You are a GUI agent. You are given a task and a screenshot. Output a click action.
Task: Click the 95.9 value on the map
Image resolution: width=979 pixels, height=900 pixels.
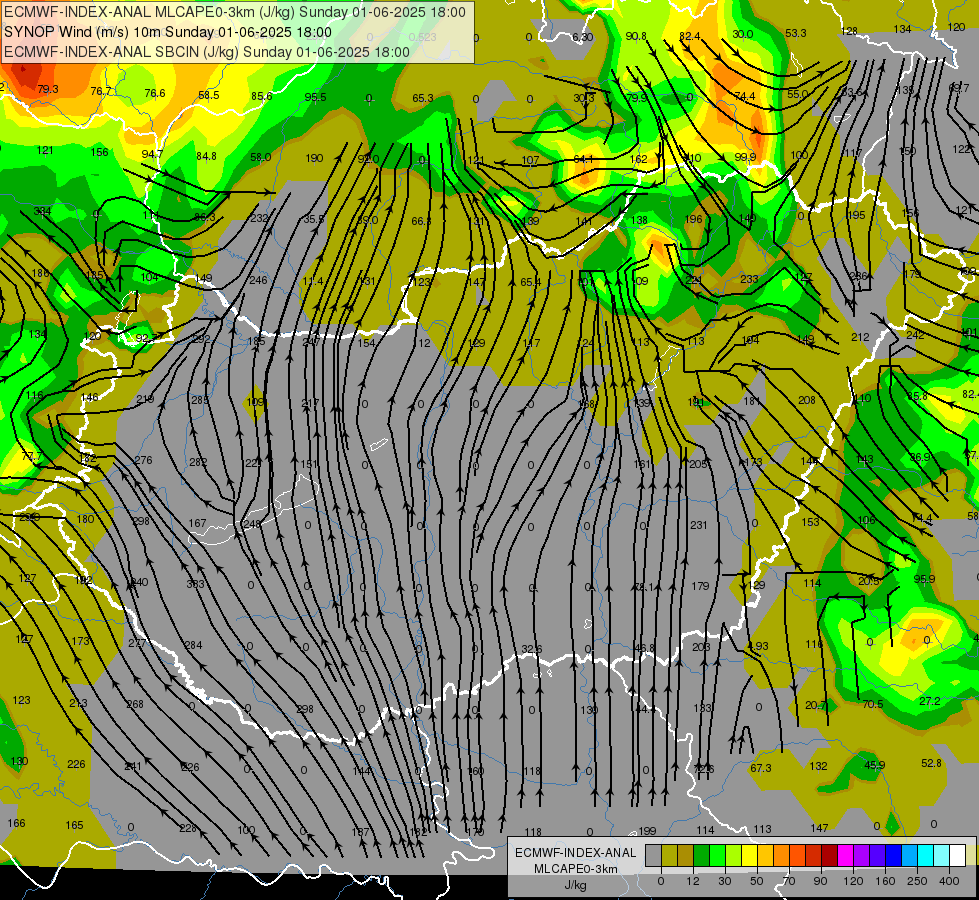tap(924, 579)
